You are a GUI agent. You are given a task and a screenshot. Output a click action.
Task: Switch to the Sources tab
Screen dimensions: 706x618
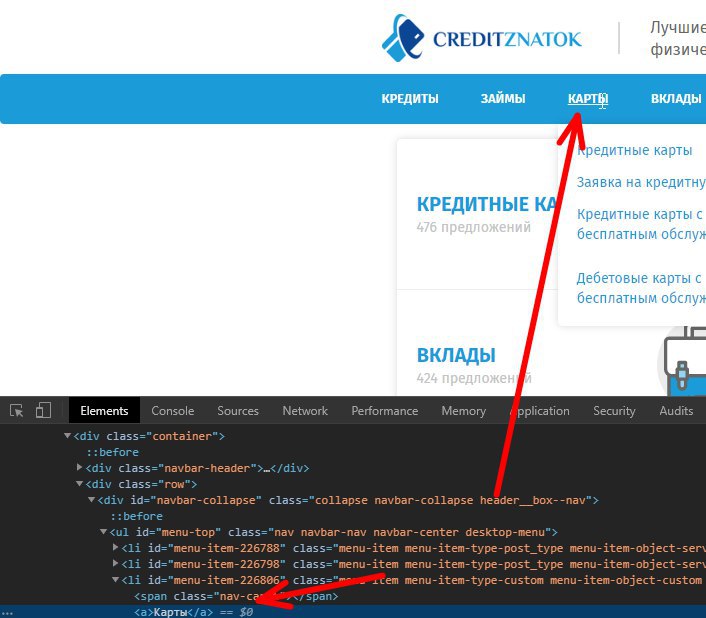pyautogui.click(x=238, y=410)
